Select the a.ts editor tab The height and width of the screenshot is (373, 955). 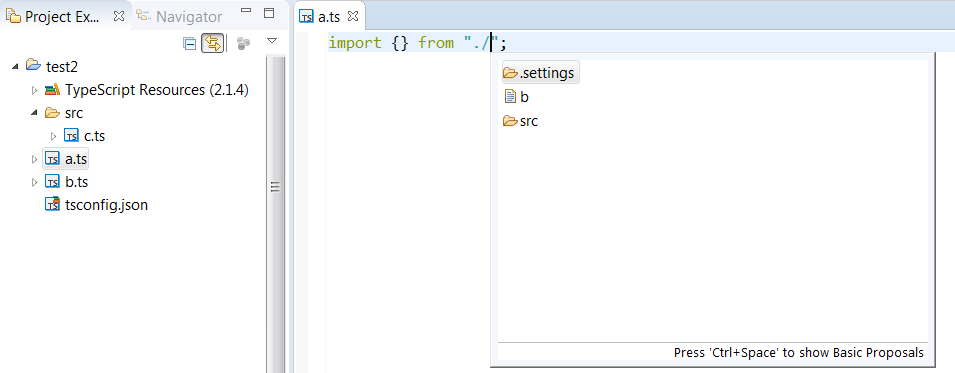329,16
